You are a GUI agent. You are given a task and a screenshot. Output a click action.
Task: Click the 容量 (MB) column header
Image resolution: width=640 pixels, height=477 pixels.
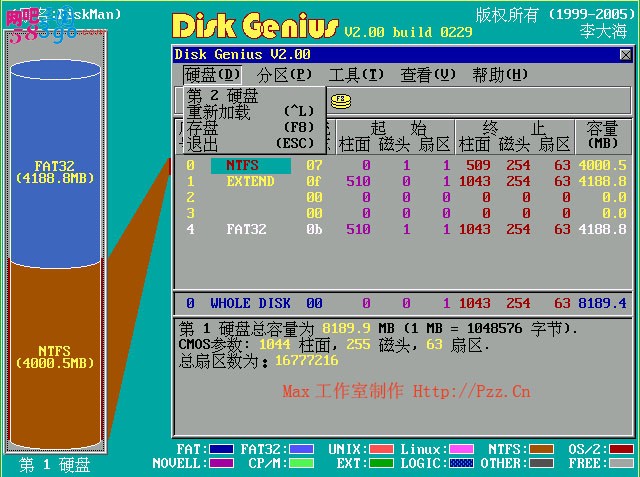click(602, 136)
